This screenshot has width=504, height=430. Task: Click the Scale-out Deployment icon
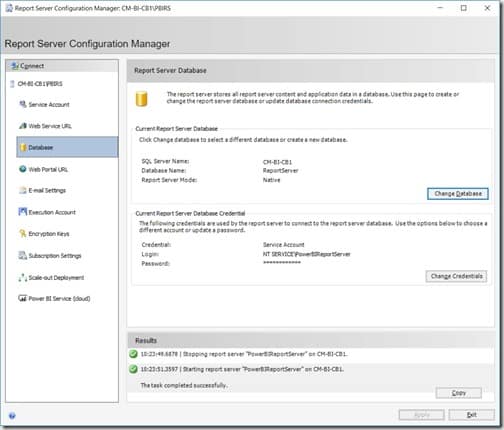pyautogui.click(x=22, y=277)
